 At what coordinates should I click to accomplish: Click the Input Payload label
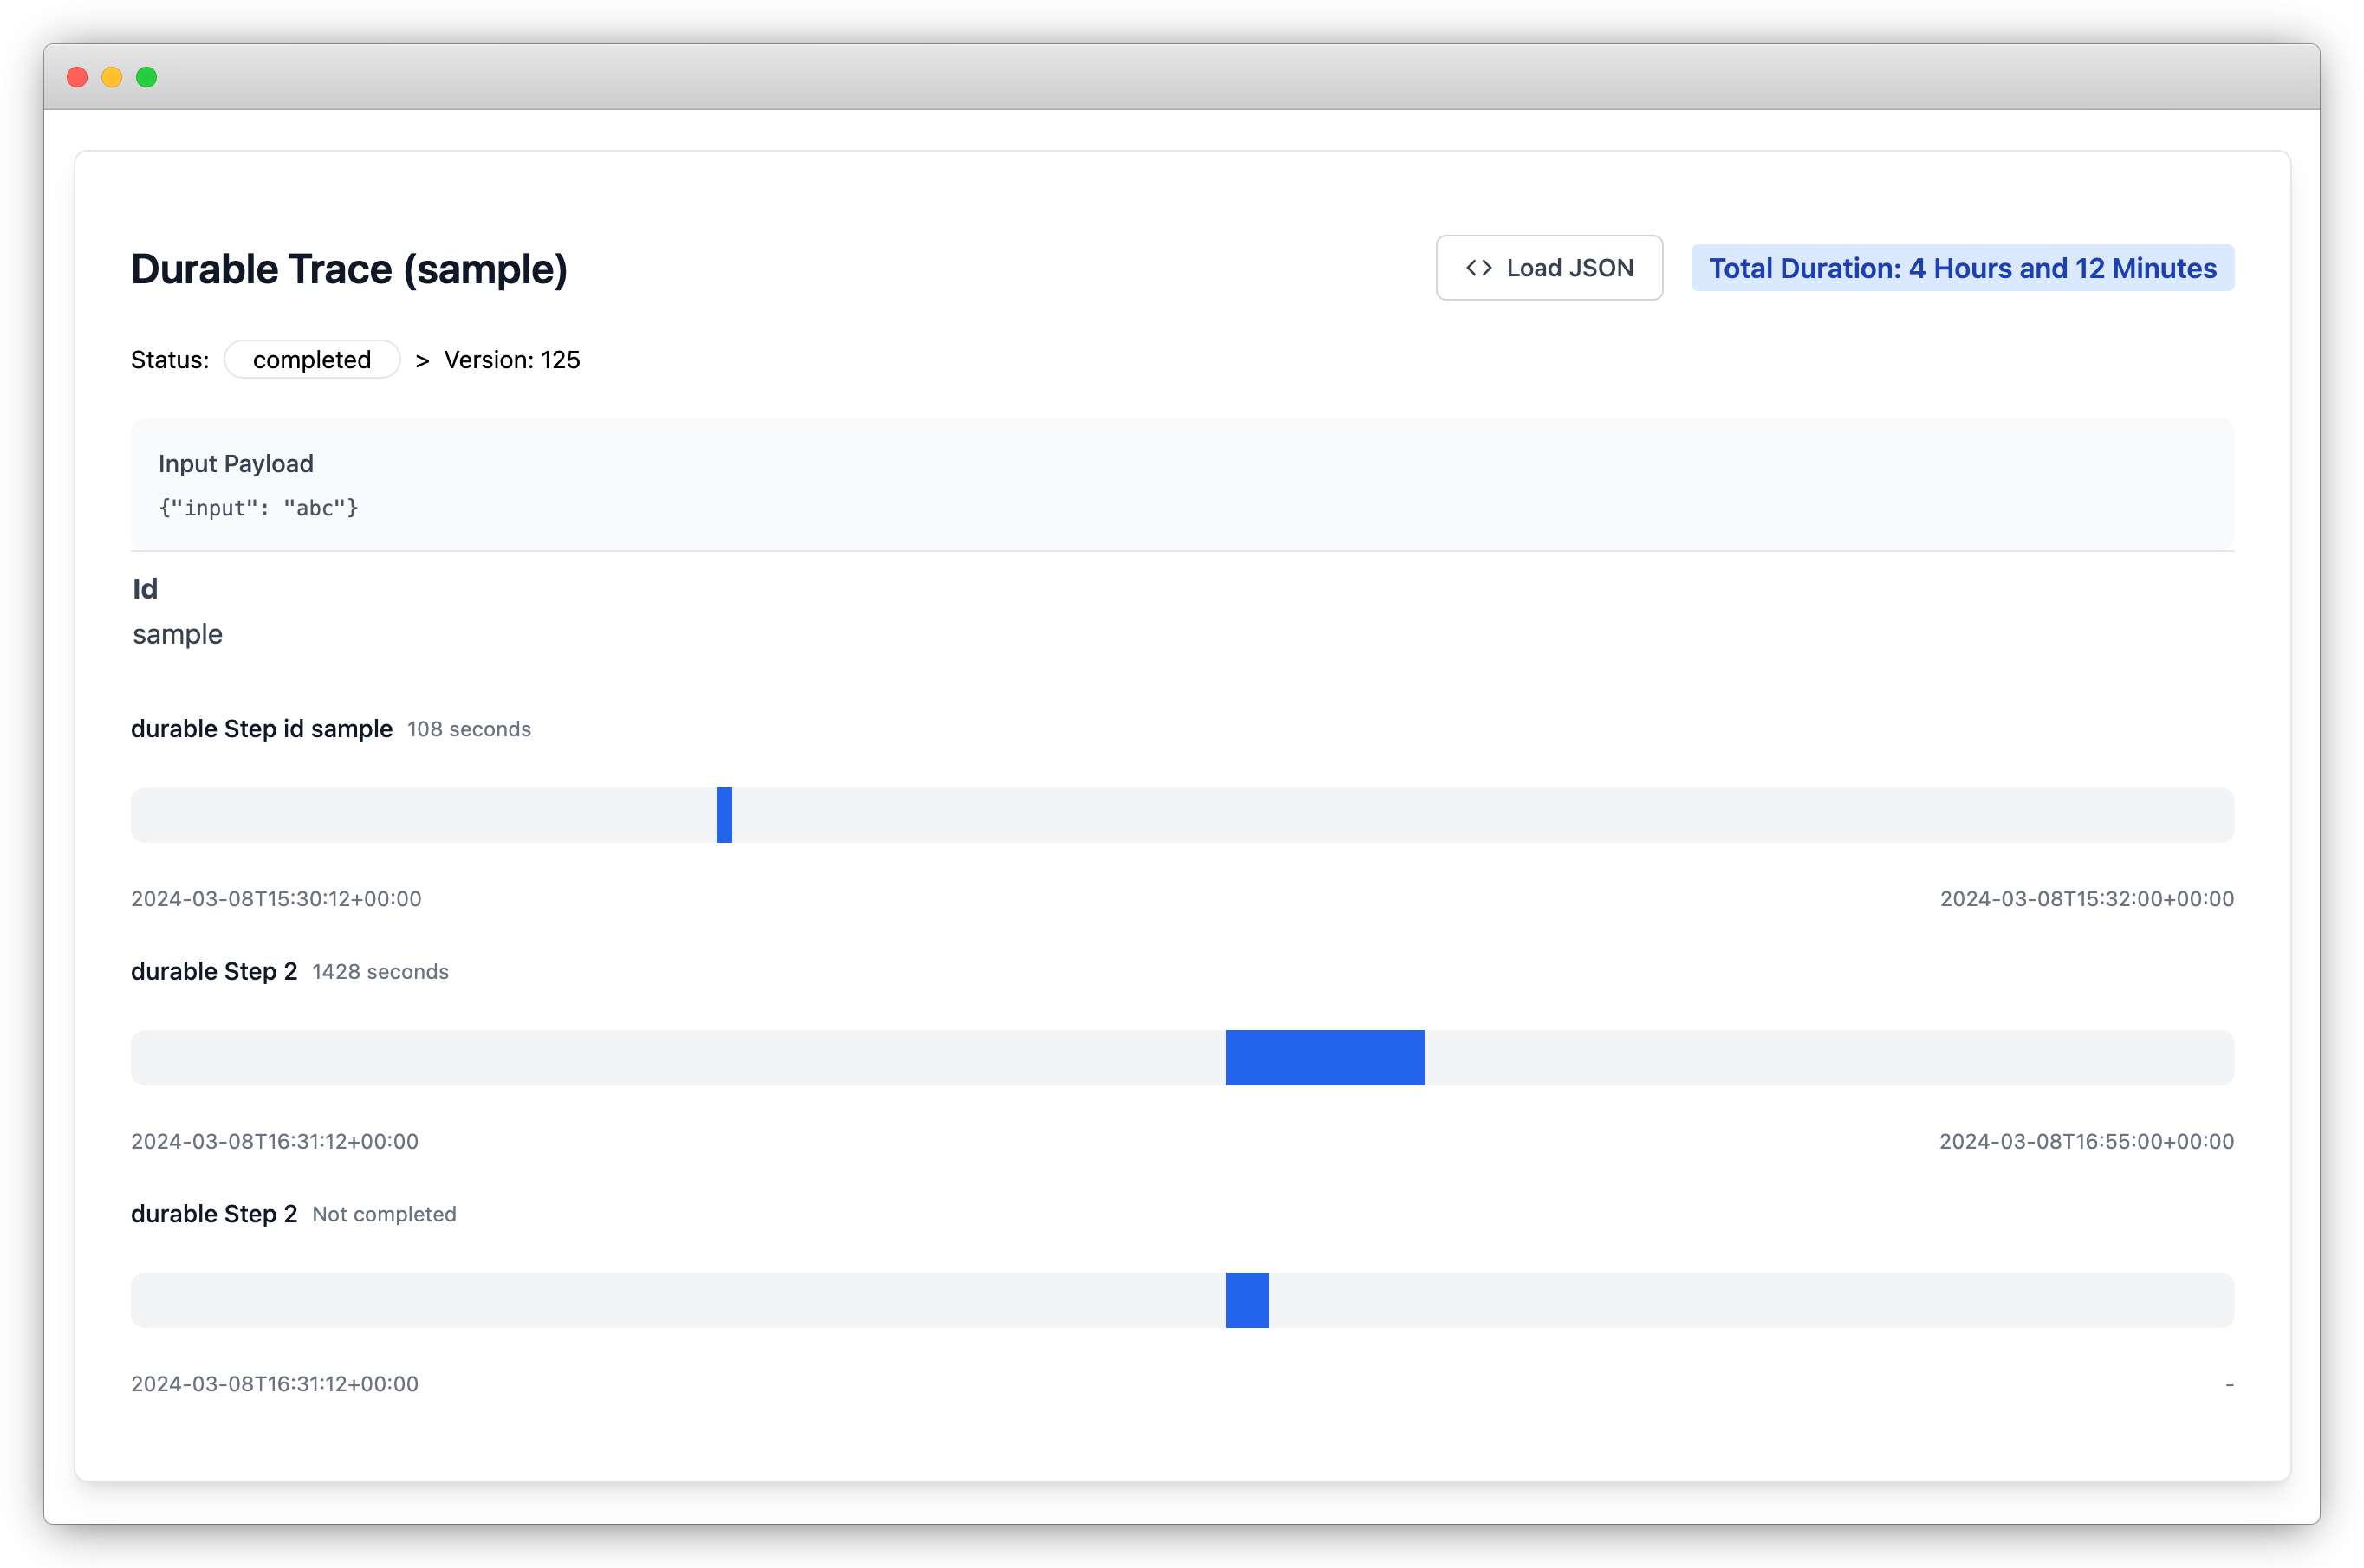click(235, 464)
